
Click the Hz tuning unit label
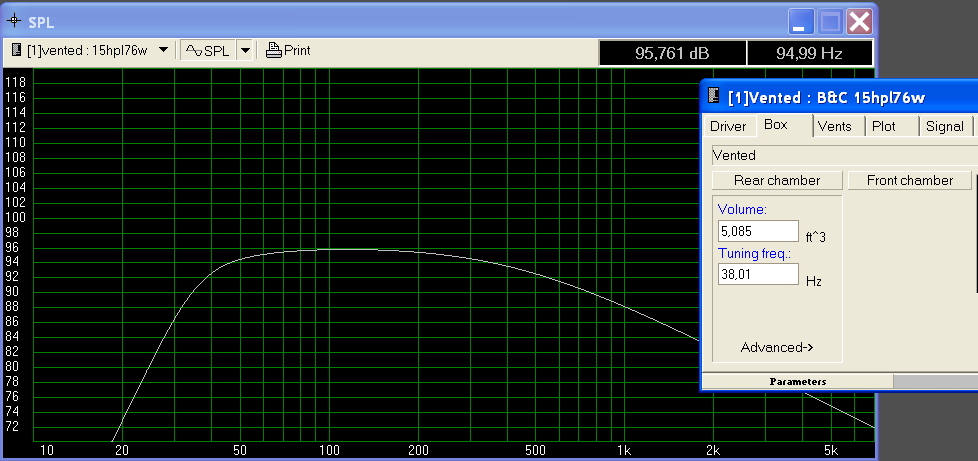click(814, 281)
